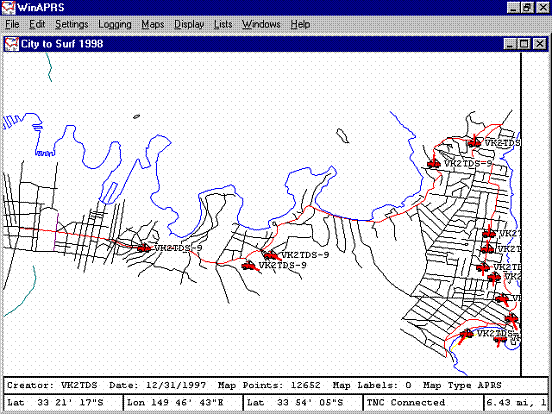The width and height of the screenshot is (553, 414).
Task: Click the Lon 149 46' 43"E status field
Action: pos(183,403)
